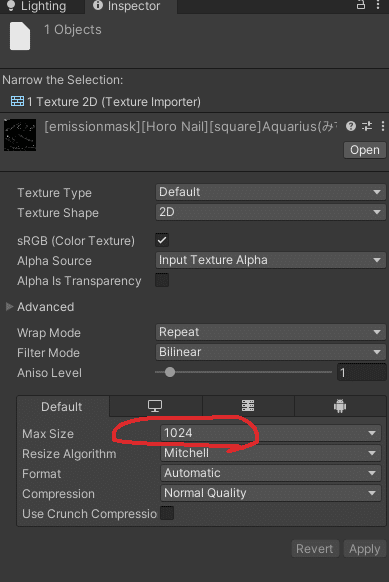Switch to the Lighting tab
The height and width of the screenshot is (582, 389).
[37, 6]
